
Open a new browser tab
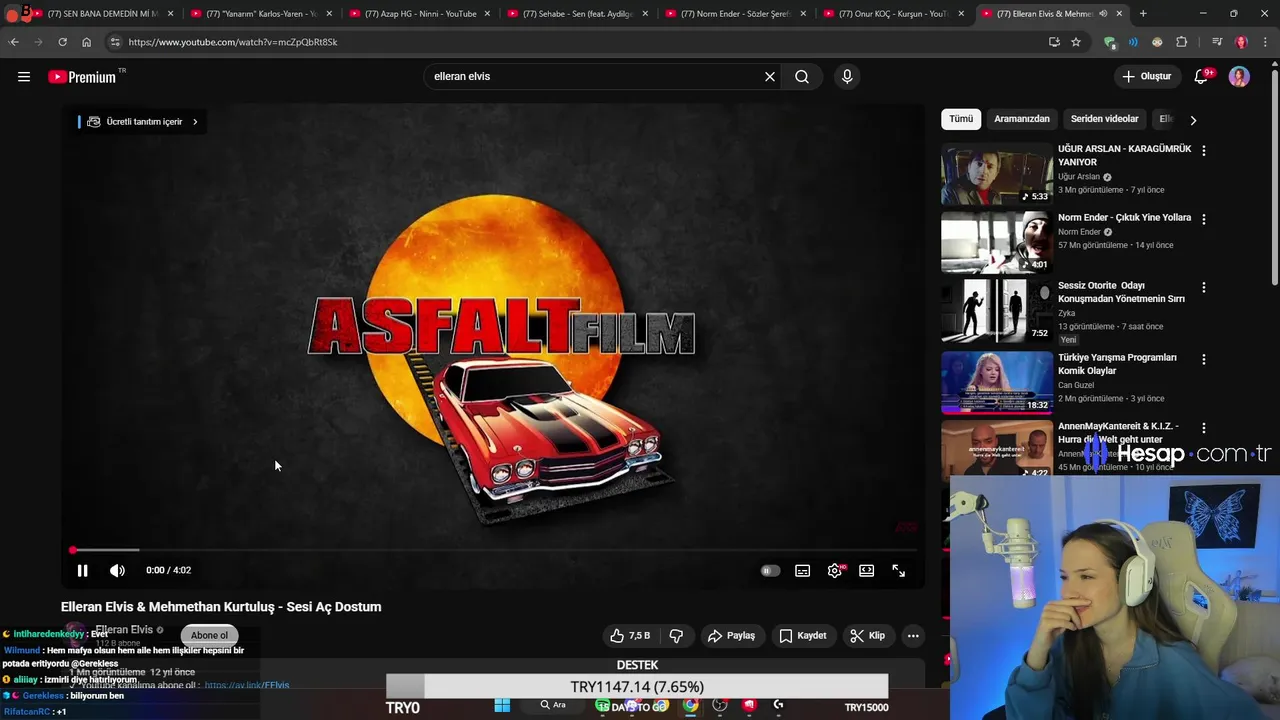(x=1143, y=14)
